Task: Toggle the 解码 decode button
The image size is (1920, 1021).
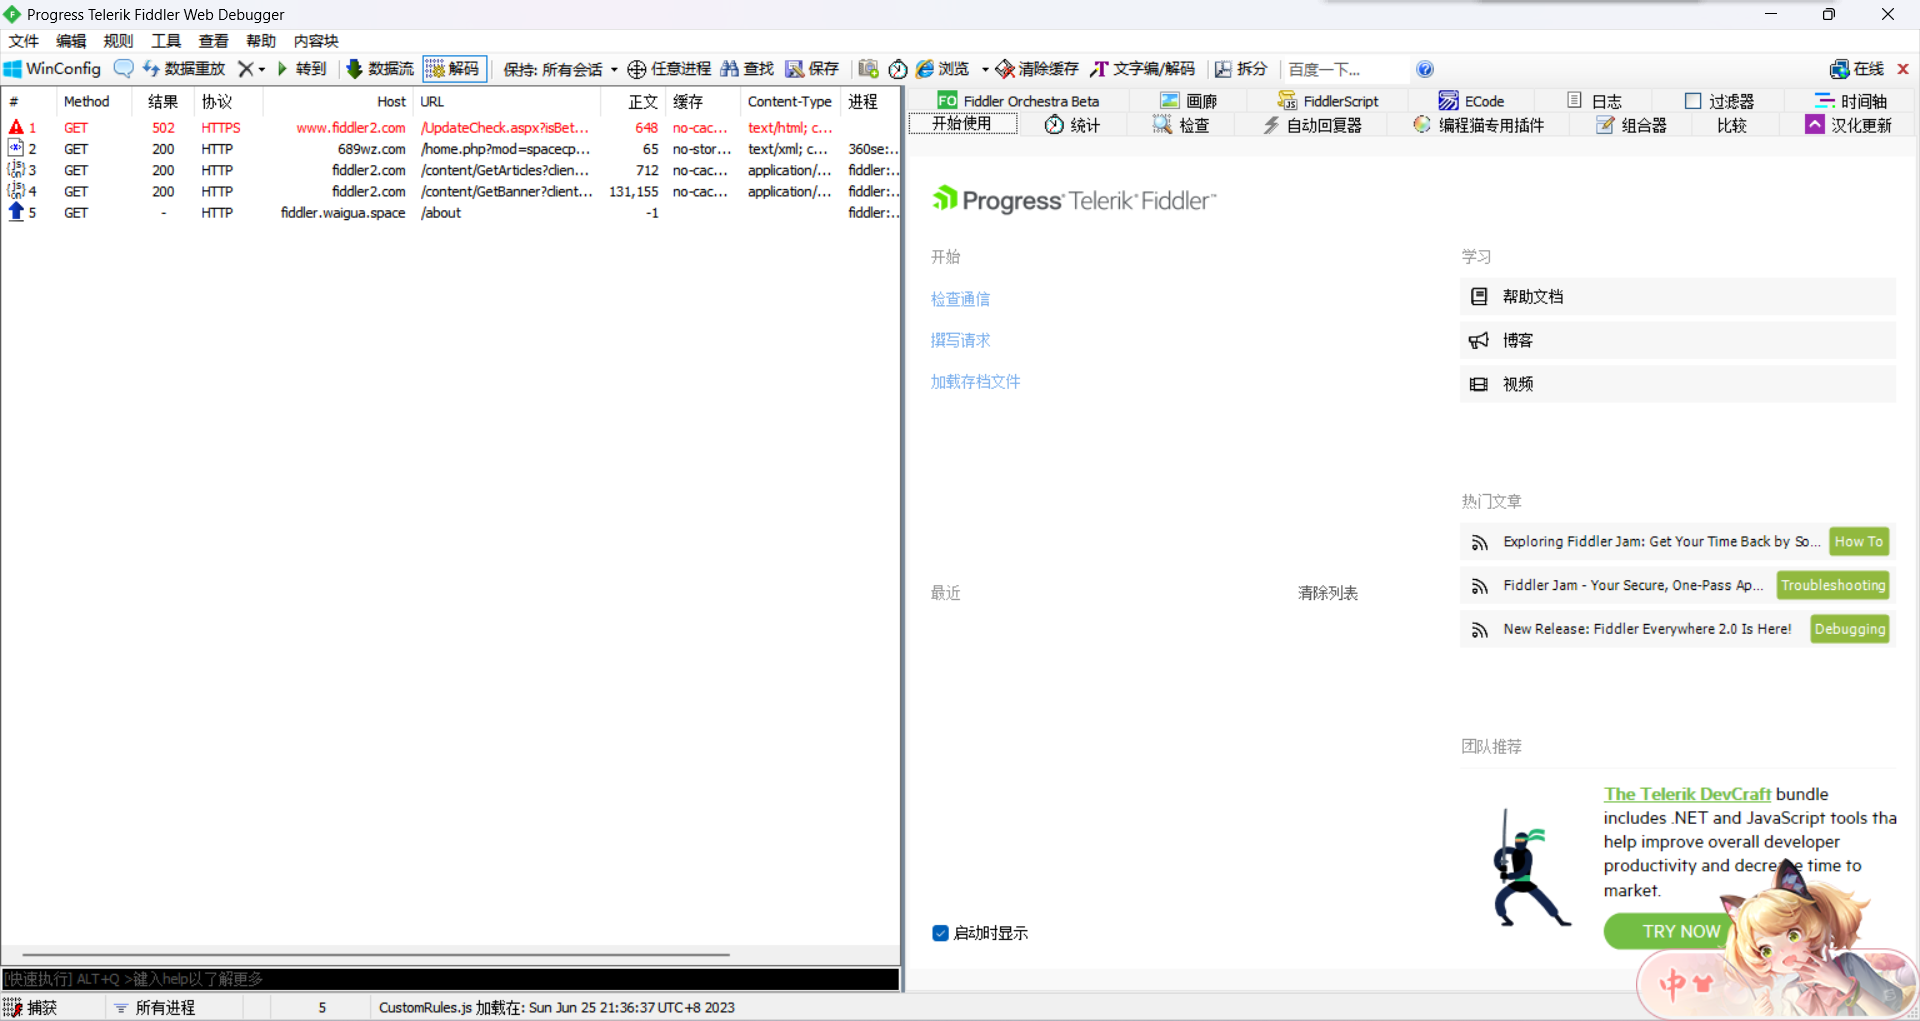Action: click(454, 69)
